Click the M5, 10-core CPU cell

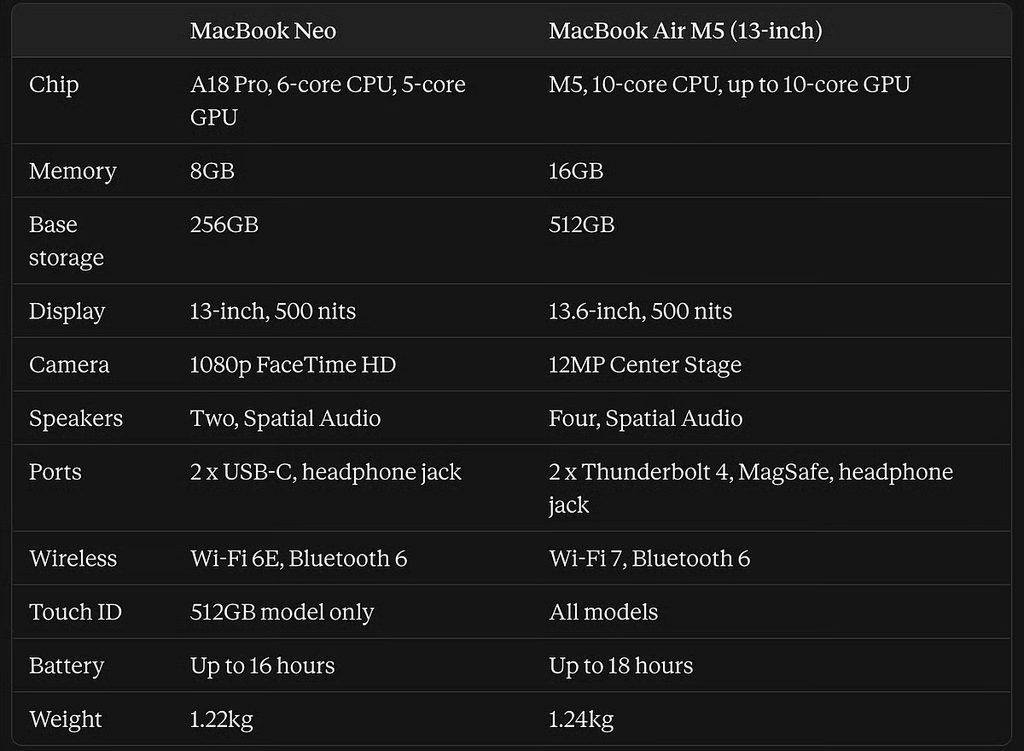pos(729,85)
